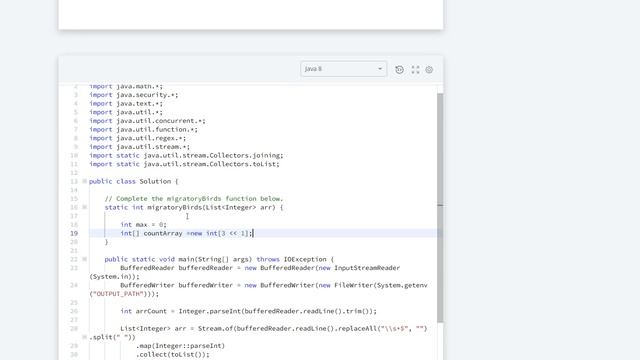Click 'static int migratoryBirds(List<Integer> arr)' line

pyautogui.click(x=193, y=207)
